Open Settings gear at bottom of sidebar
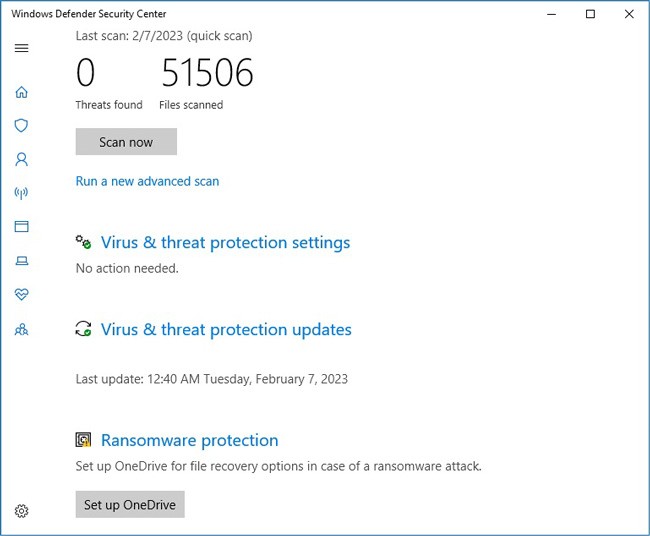Image resolution: width=650 pixels, height=536 pixels. [22, 511]
